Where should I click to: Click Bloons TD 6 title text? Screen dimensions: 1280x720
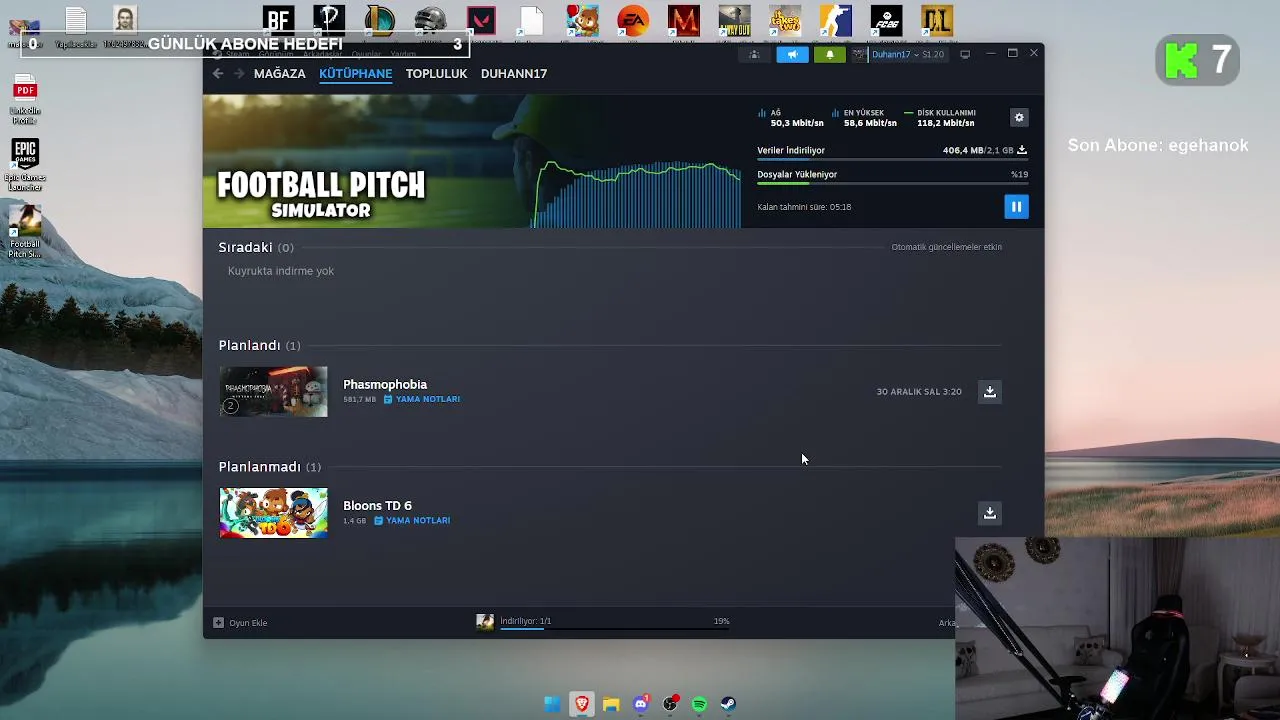pyautogui.click(x=377, y=505)
